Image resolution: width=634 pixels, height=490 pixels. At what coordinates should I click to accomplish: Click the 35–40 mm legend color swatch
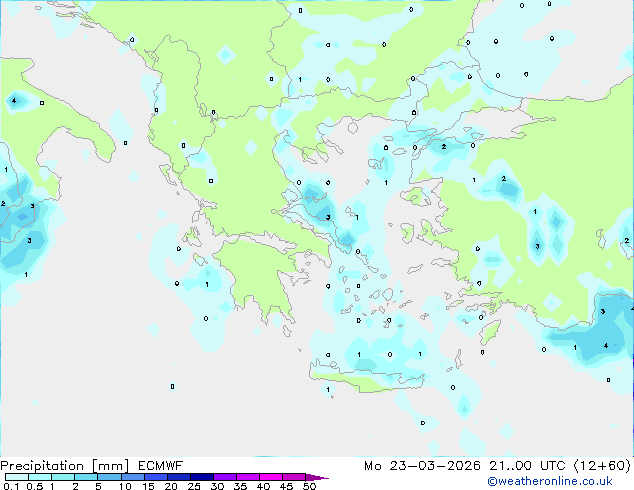247,477
